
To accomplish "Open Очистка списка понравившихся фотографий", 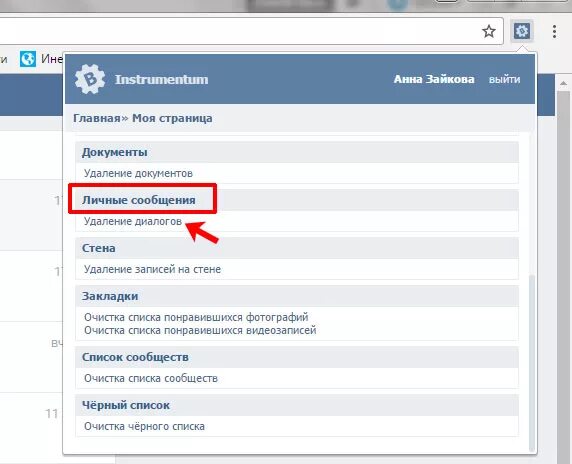I will (196, 317).
